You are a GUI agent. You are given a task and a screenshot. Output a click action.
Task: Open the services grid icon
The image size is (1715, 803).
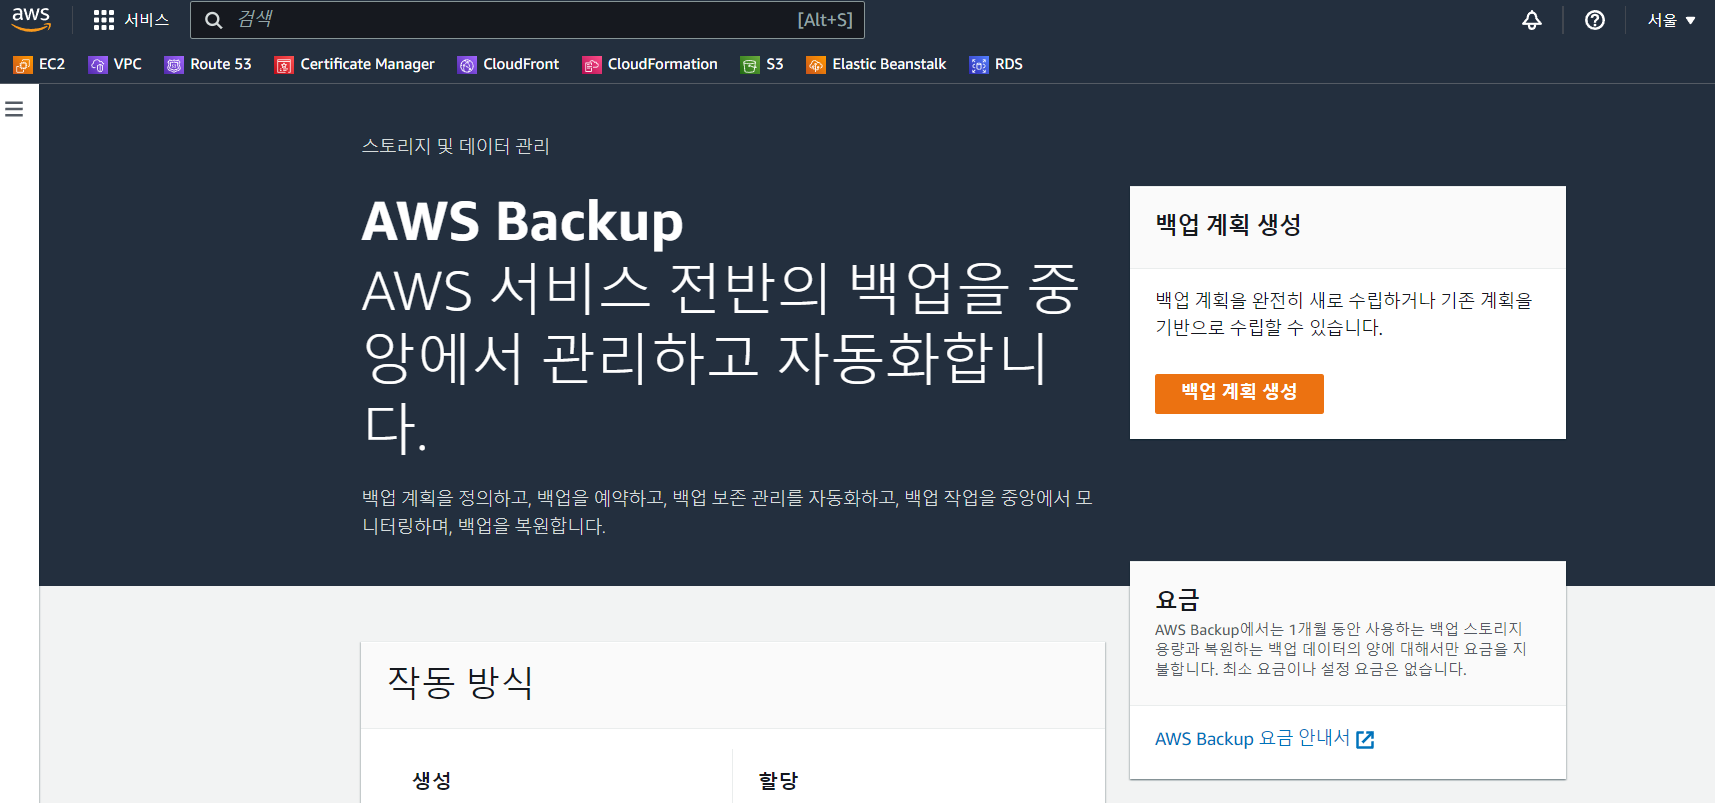coord(104,20)
